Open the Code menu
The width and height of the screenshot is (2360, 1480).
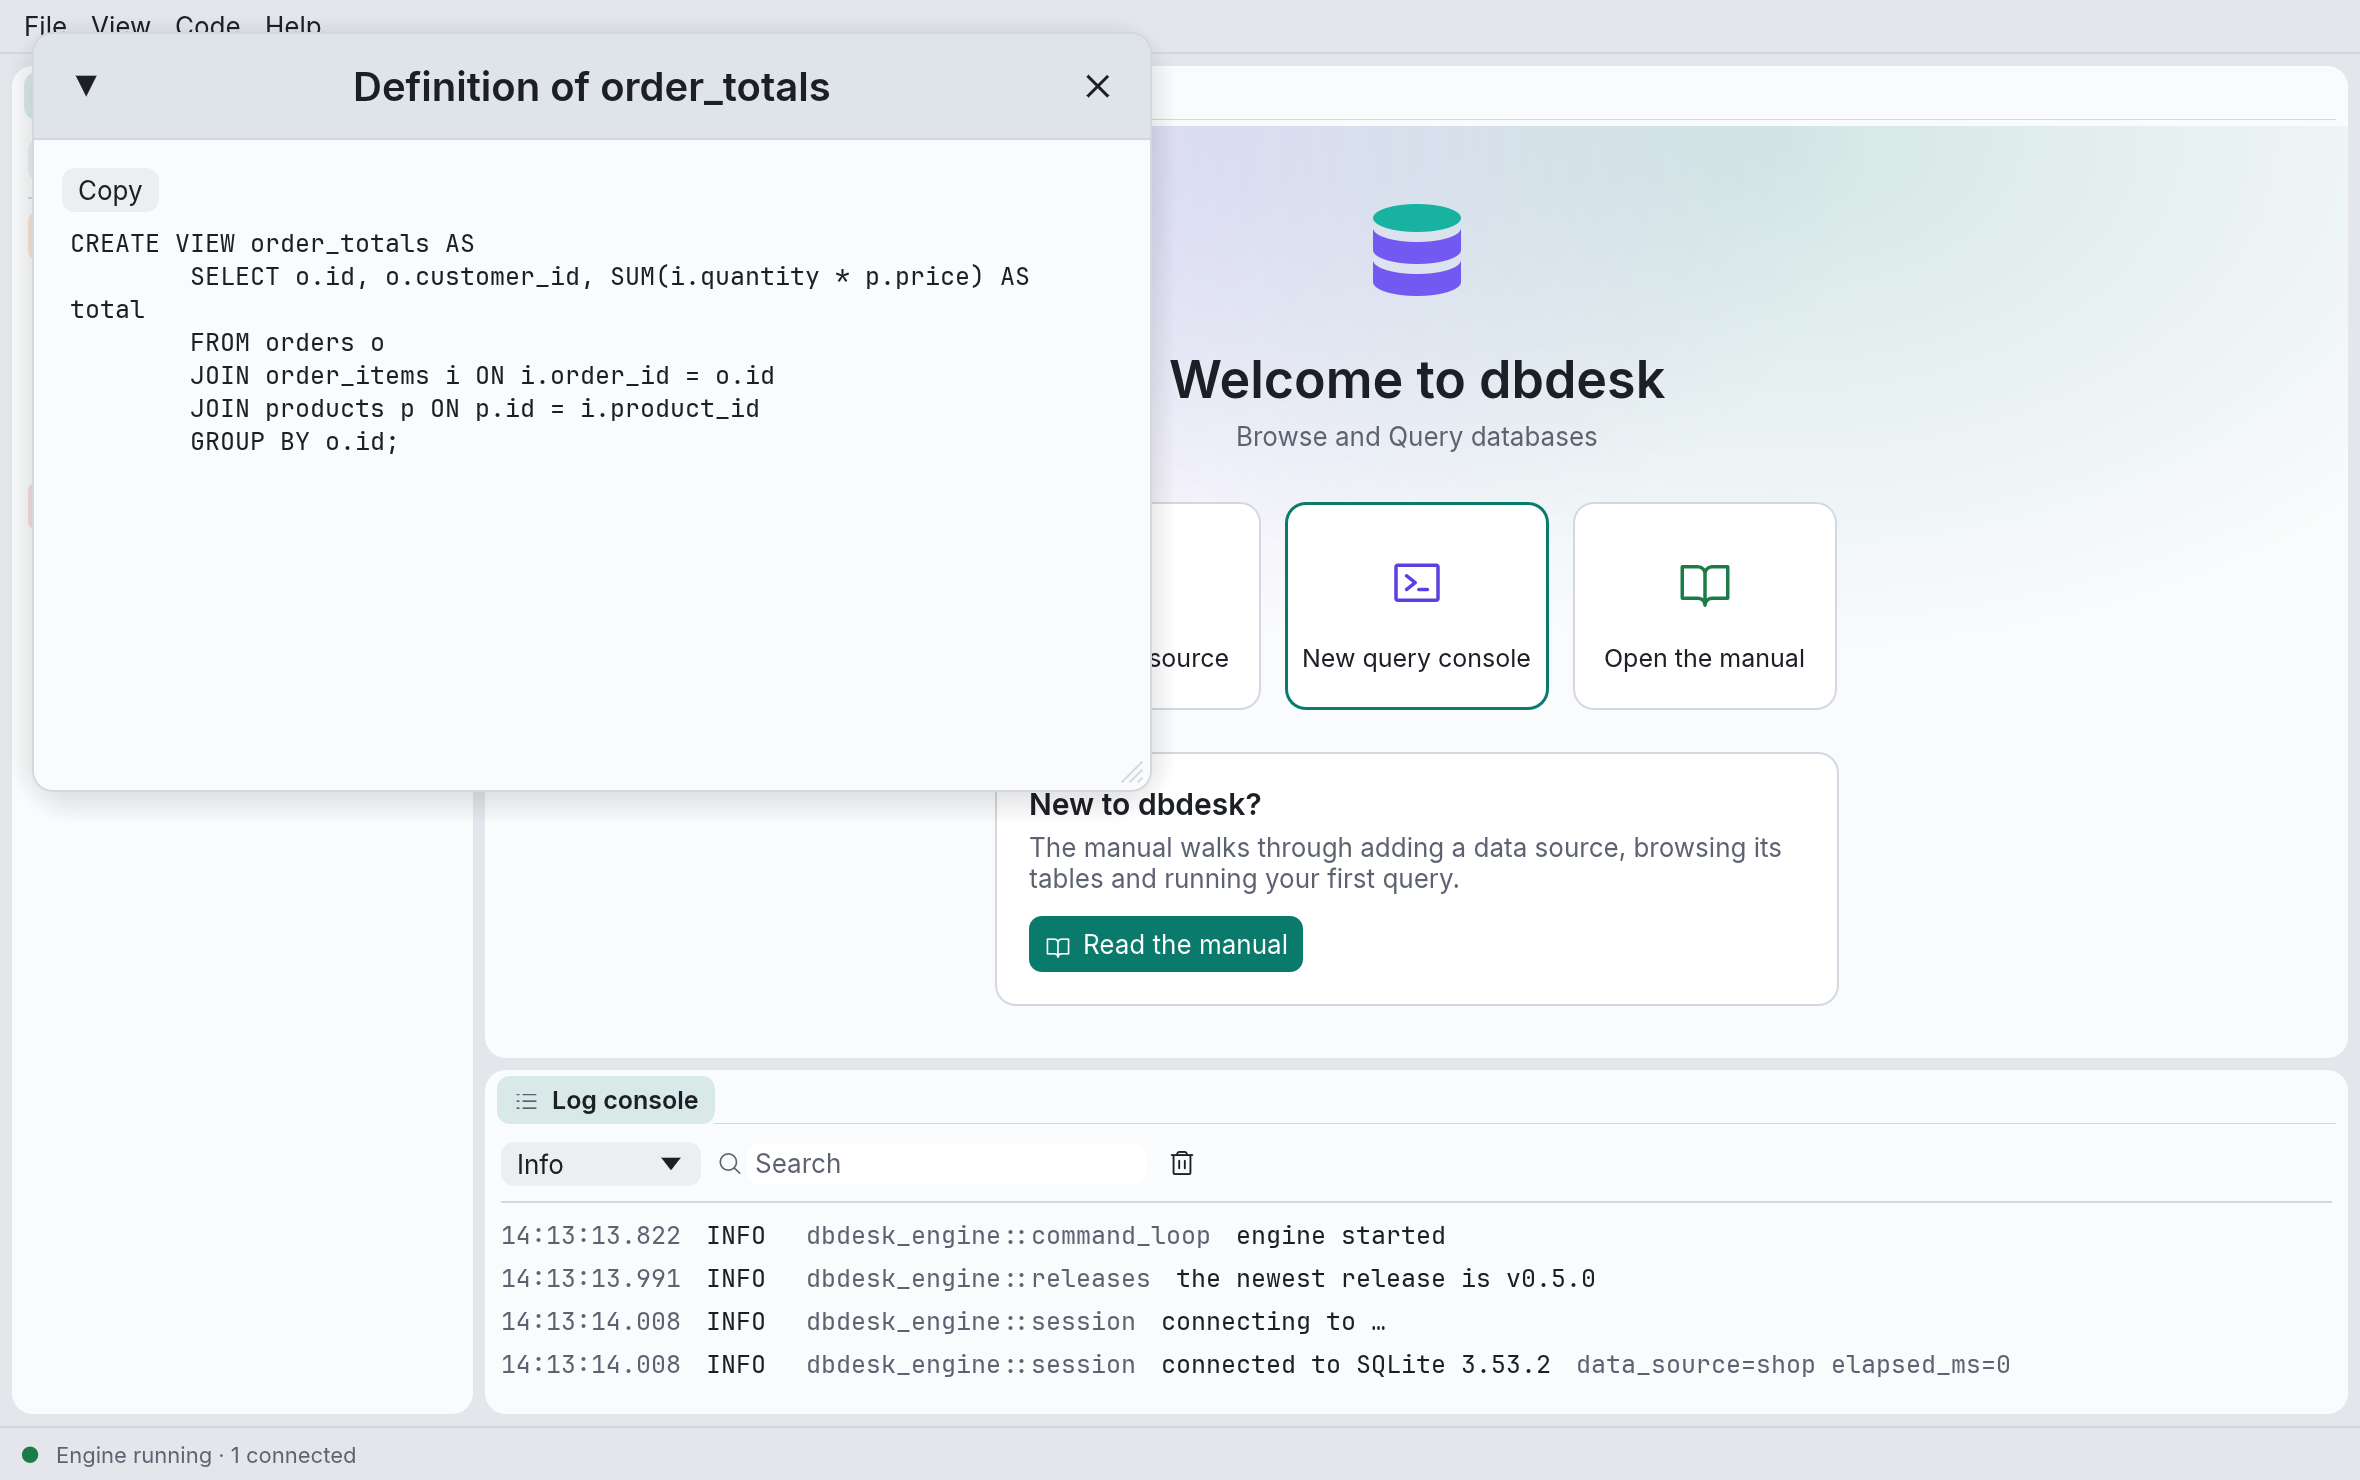click(x=207, y=25)
